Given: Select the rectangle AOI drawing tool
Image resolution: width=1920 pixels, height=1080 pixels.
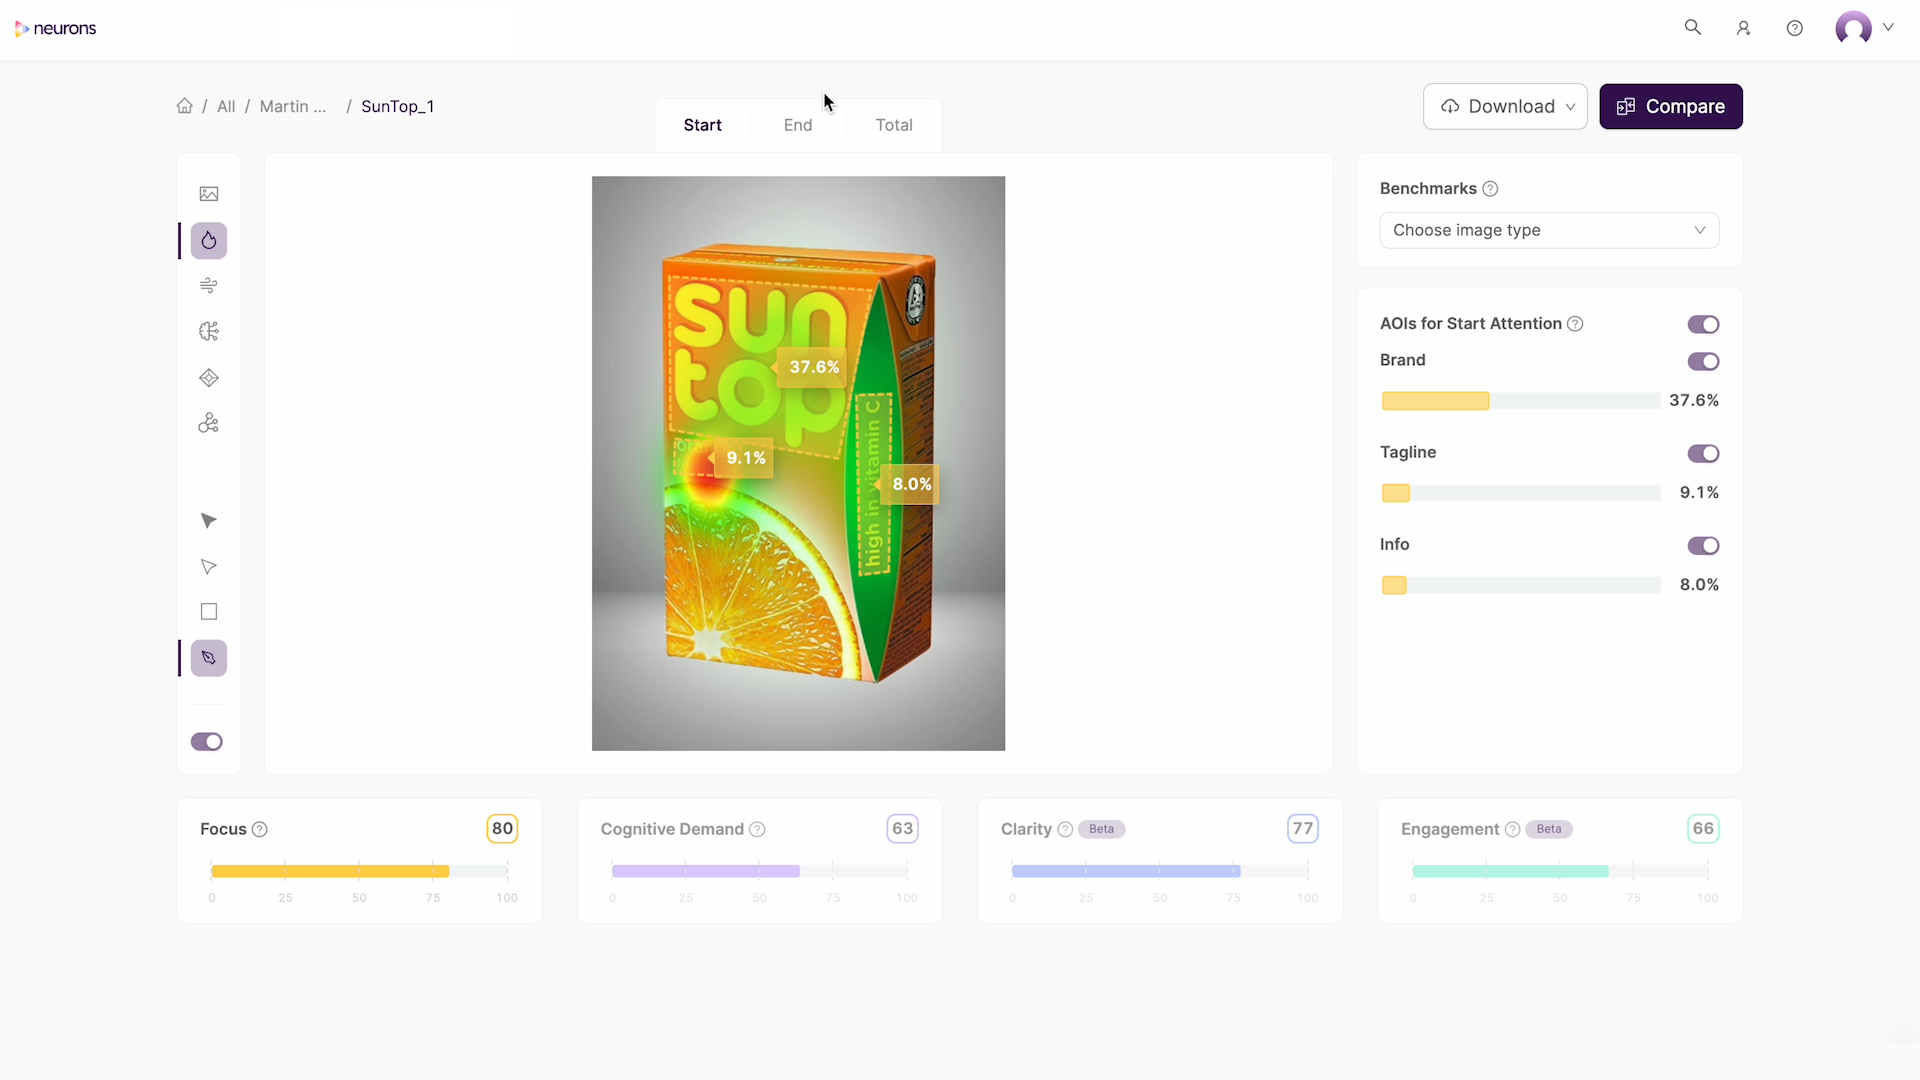Looking at the screenshot, I should [209, 612].
